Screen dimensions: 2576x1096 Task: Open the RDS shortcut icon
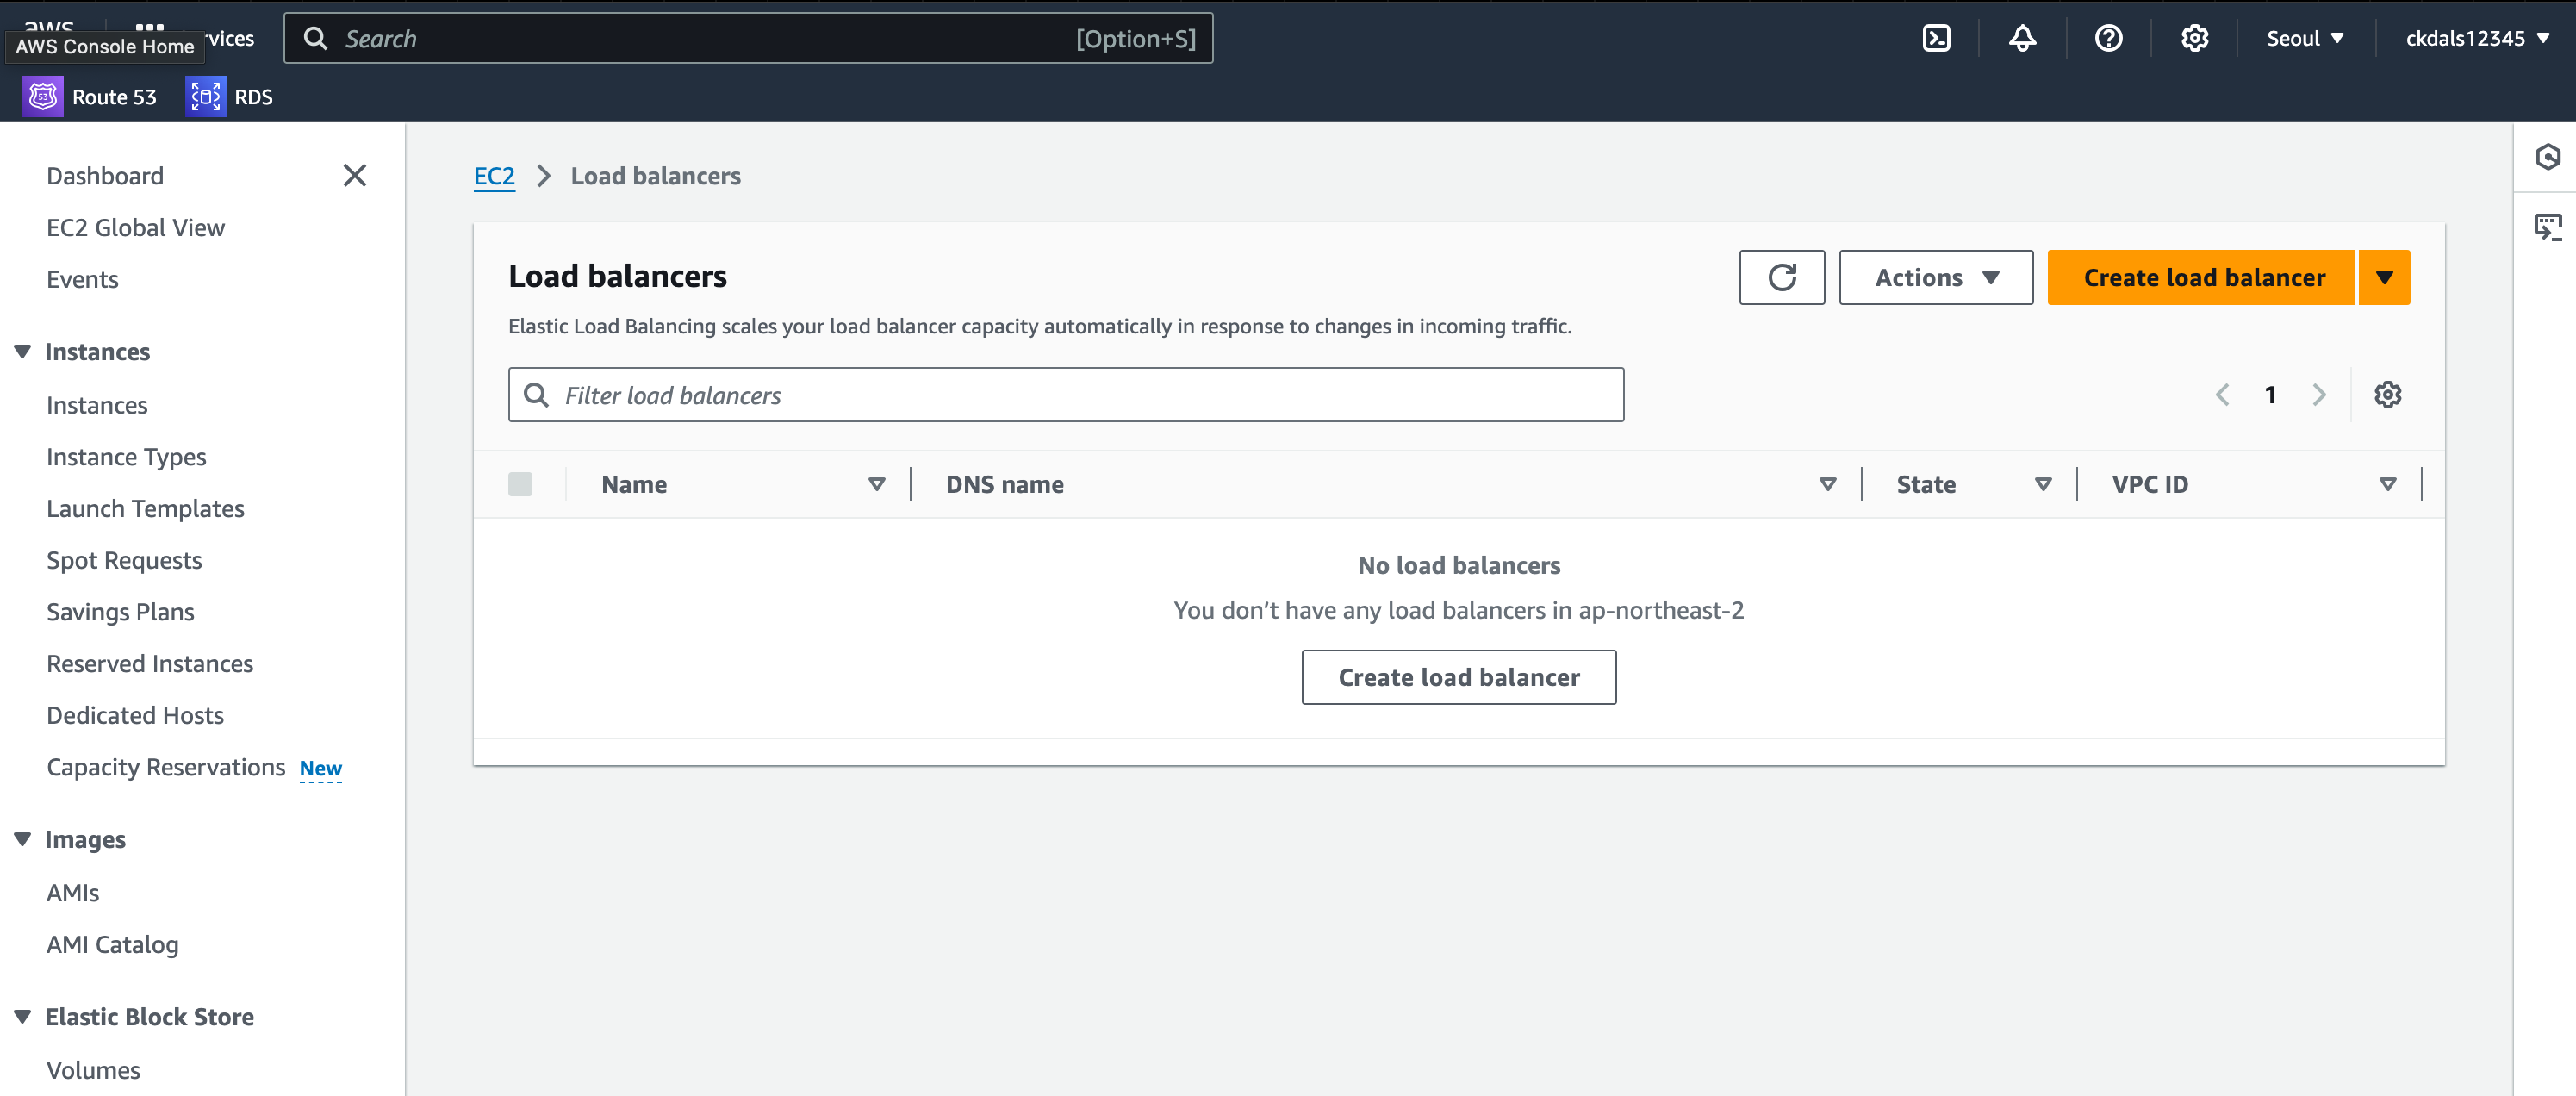[205, 97]
